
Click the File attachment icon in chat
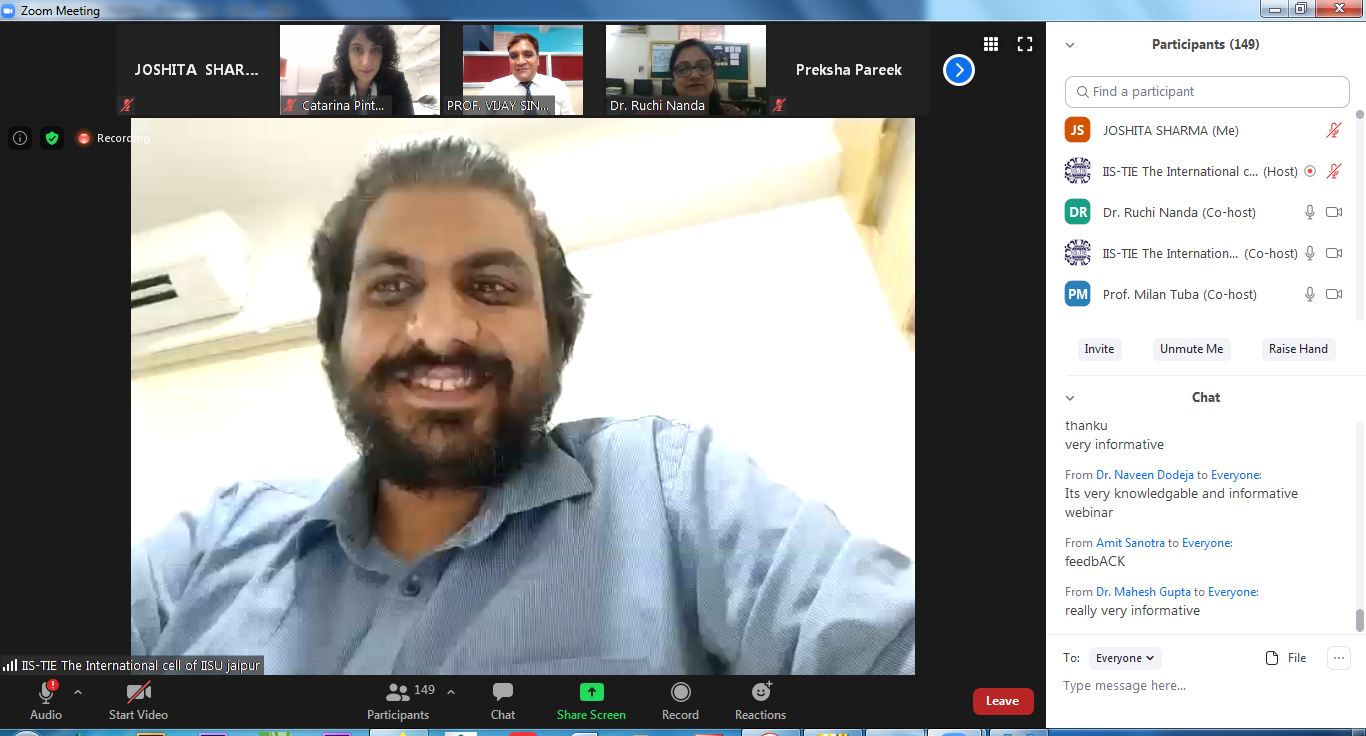[1286, 658]
